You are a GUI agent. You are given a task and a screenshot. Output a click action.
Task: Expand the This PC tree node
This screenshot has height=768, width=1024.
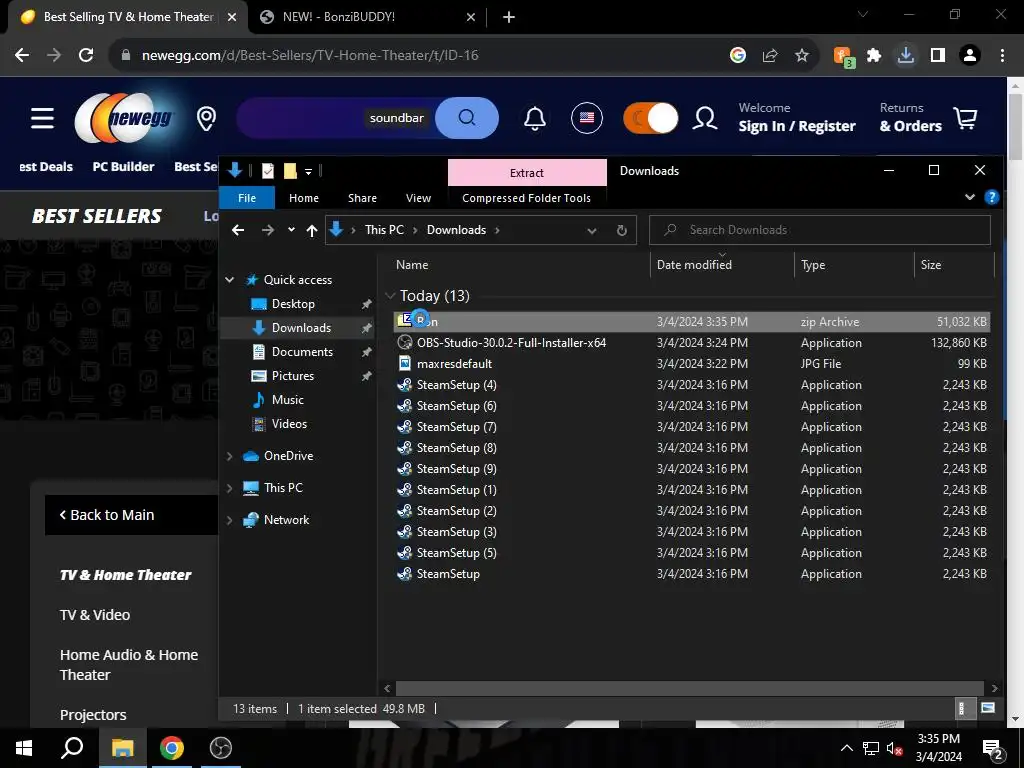click(230, 488)
